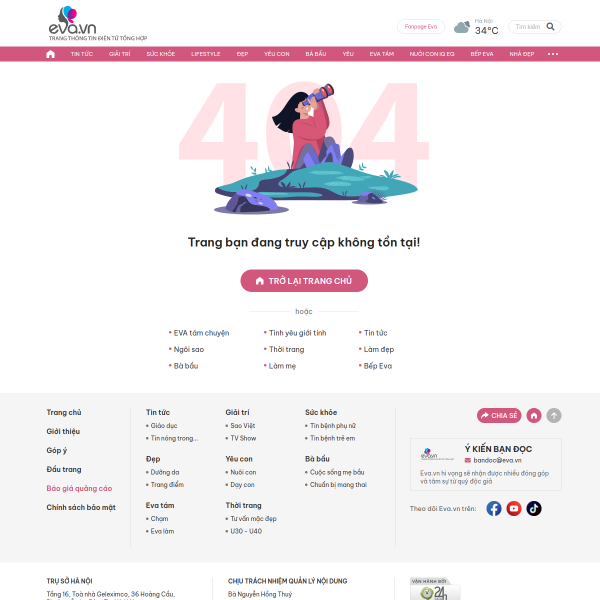Viewport: 600px width, 600px height.
Task: Open the home icon in navigation bar
Action: tap(51, 54)
